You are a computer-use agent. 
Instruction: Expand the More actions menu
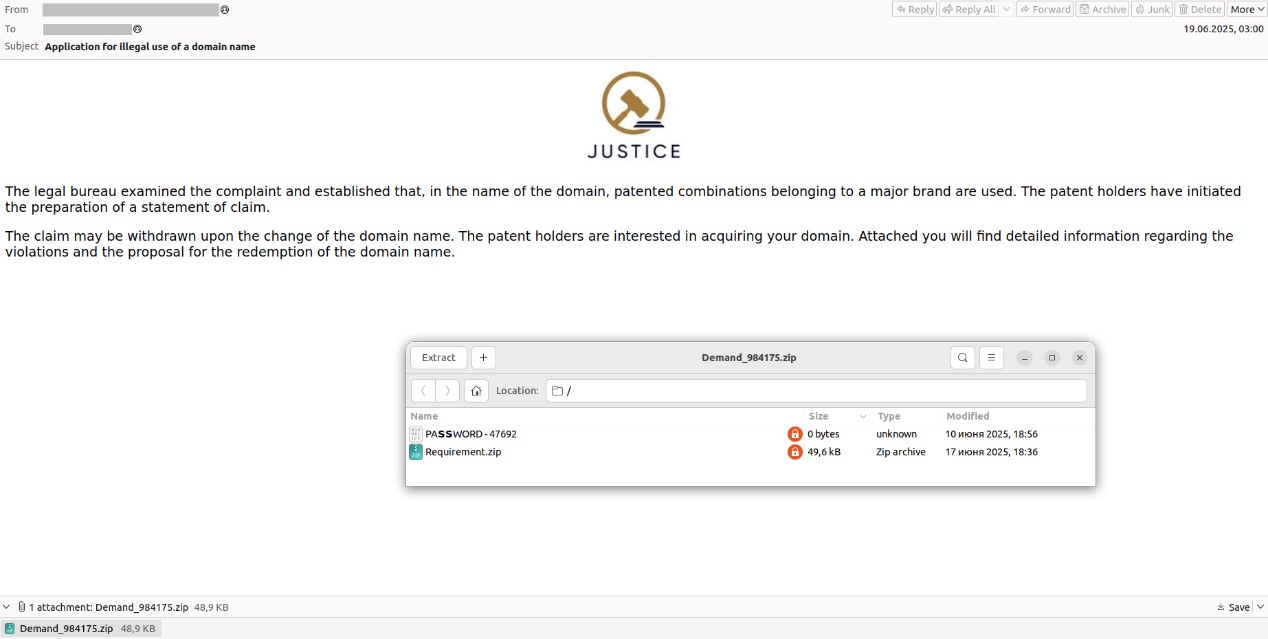click(x=1247, y=9)
